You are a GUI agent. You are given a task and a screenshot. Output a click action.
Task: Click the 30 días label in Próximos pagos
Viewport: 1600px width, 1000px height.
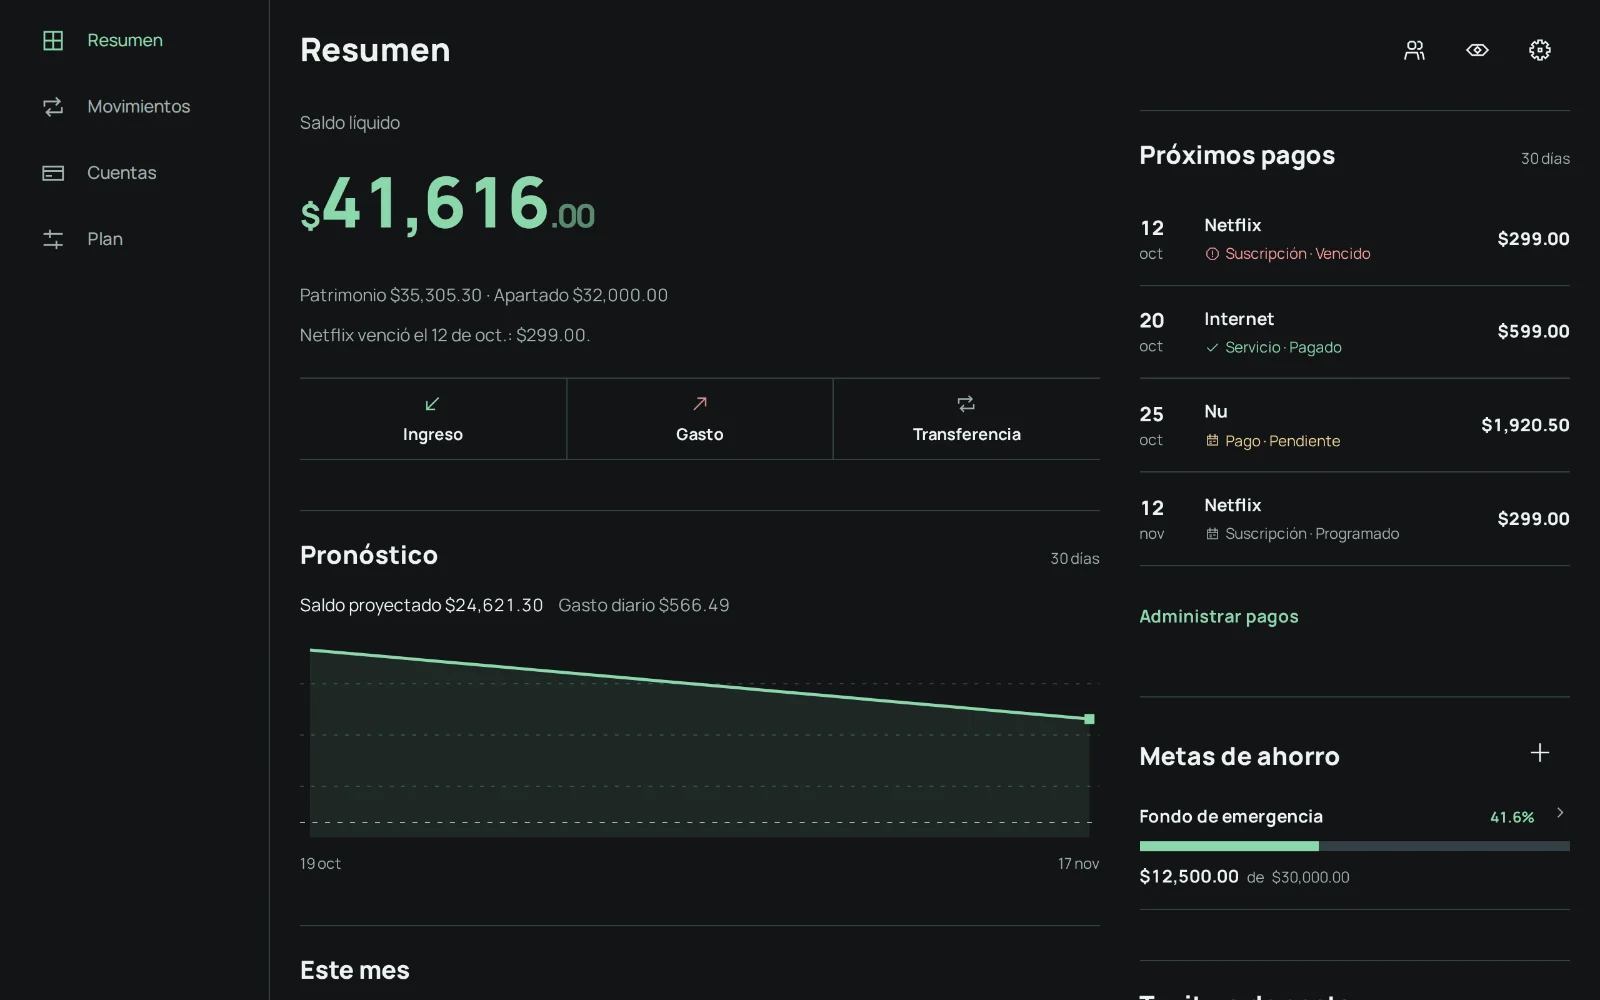1545,159
